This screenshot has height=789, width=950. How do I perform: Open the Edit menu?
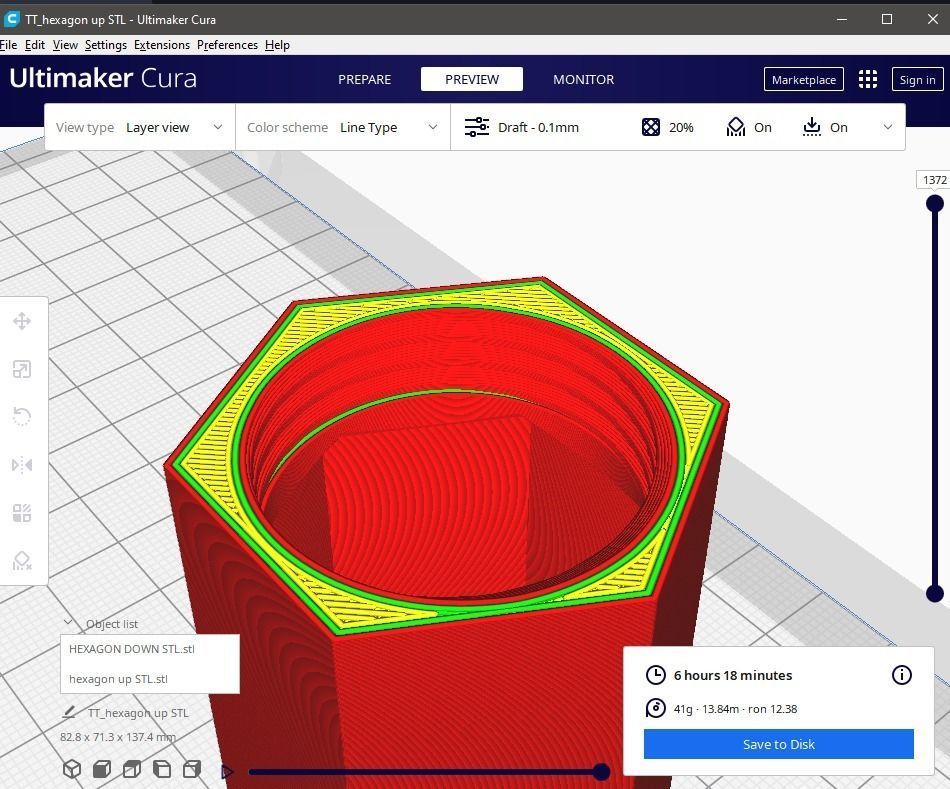coord(35,45)
